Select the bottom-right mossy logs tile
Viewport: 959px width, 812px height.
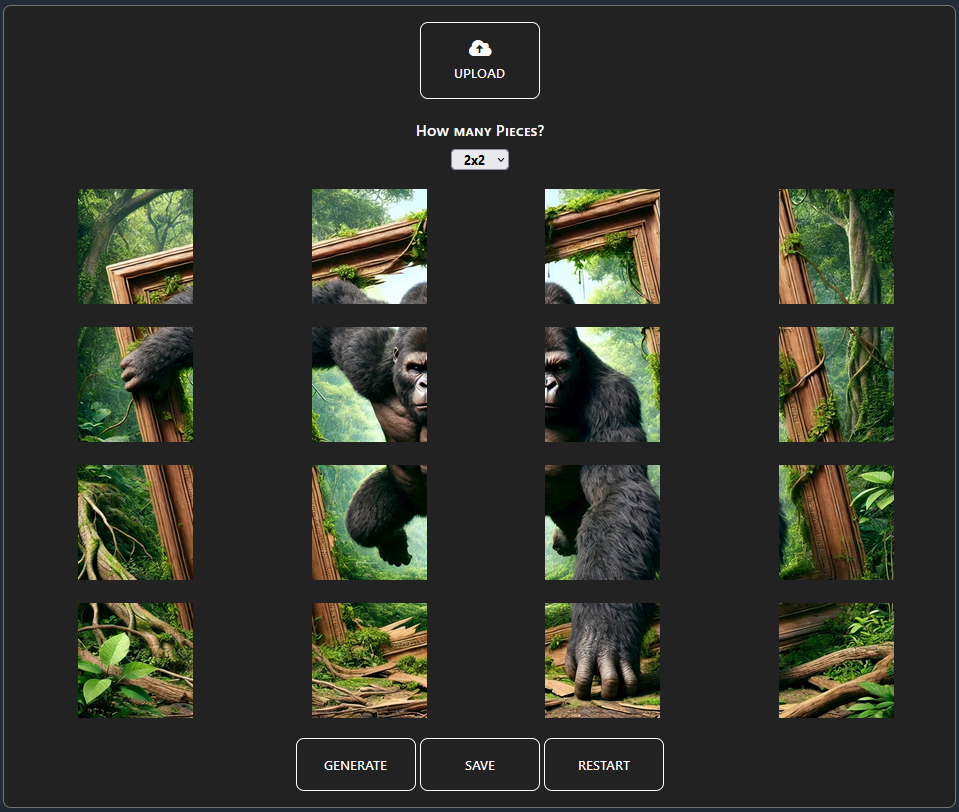836,660
